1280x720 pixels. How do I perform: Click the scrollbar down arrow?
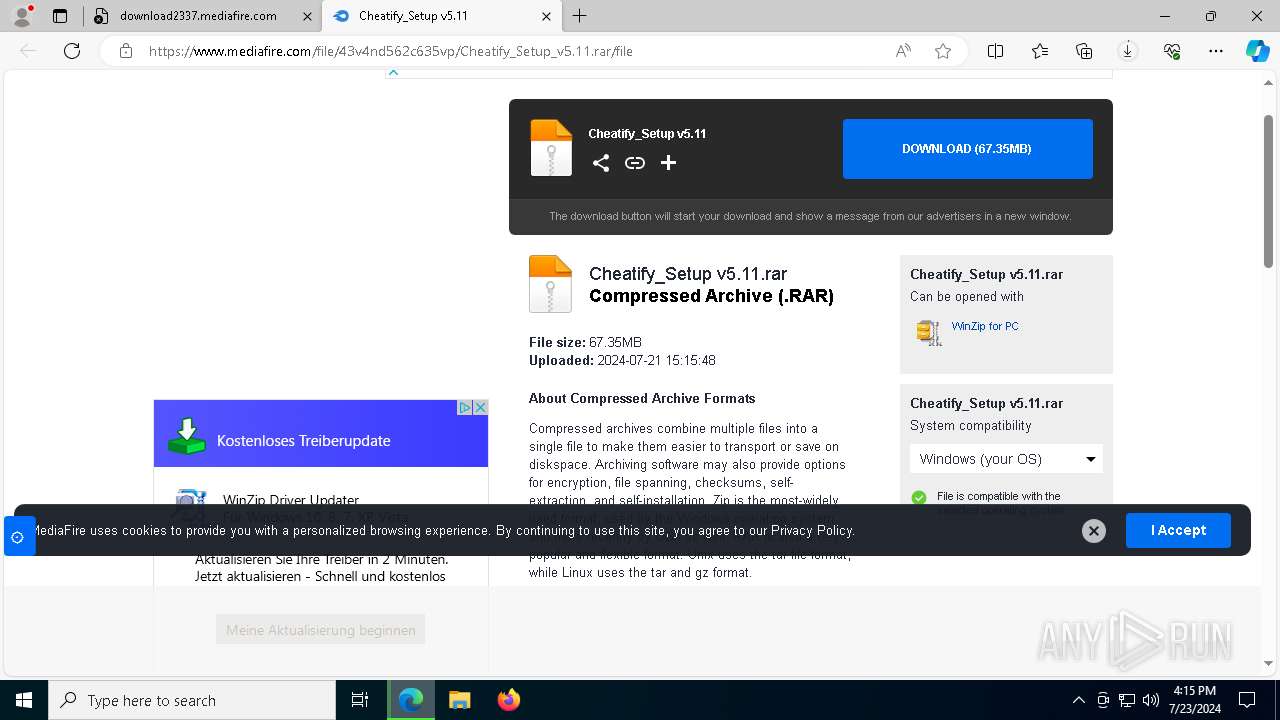1269,663
